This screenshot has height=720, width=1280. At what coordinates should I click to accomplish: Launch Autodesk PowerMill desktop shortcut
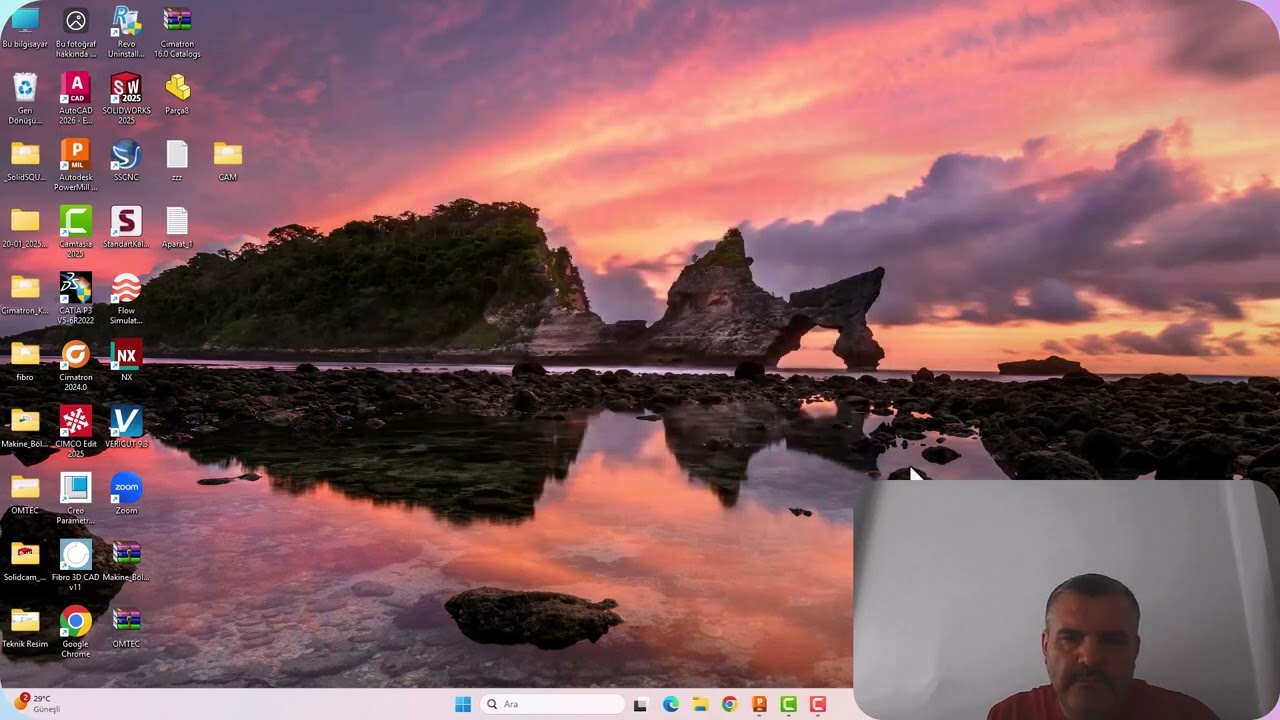point(76,165)
